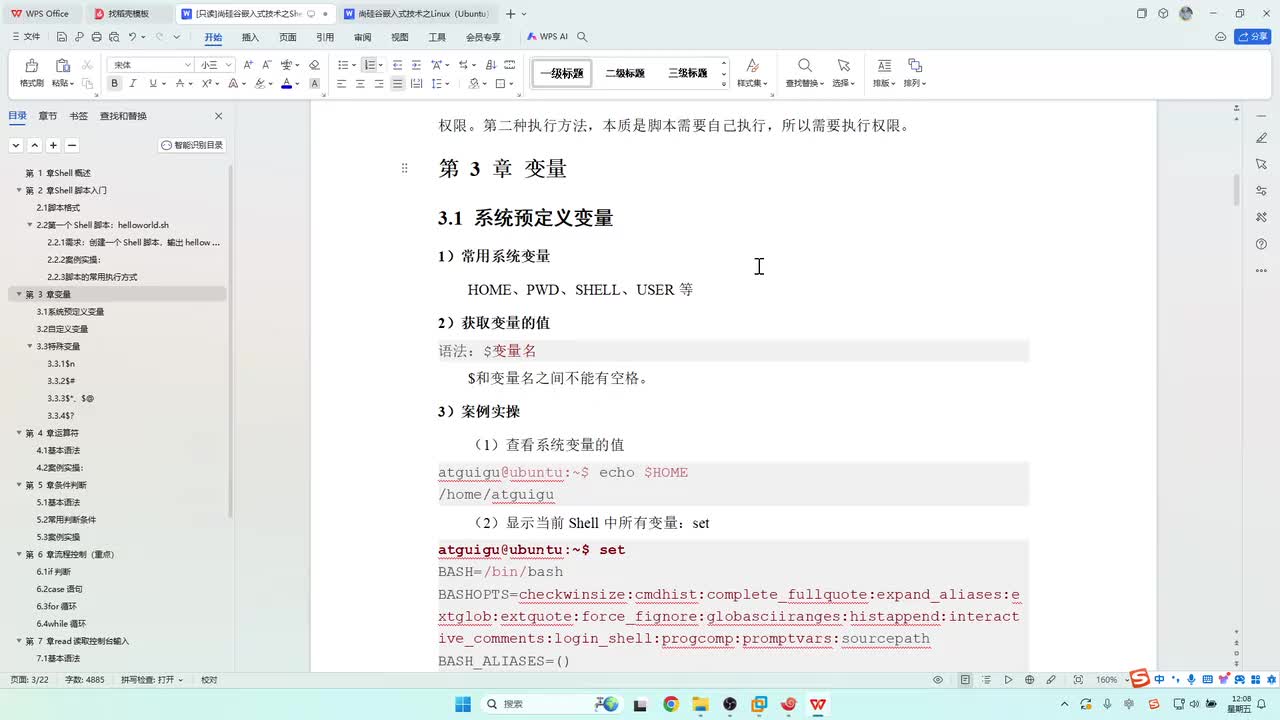Toggle center alignment button

tap(360, 84)
